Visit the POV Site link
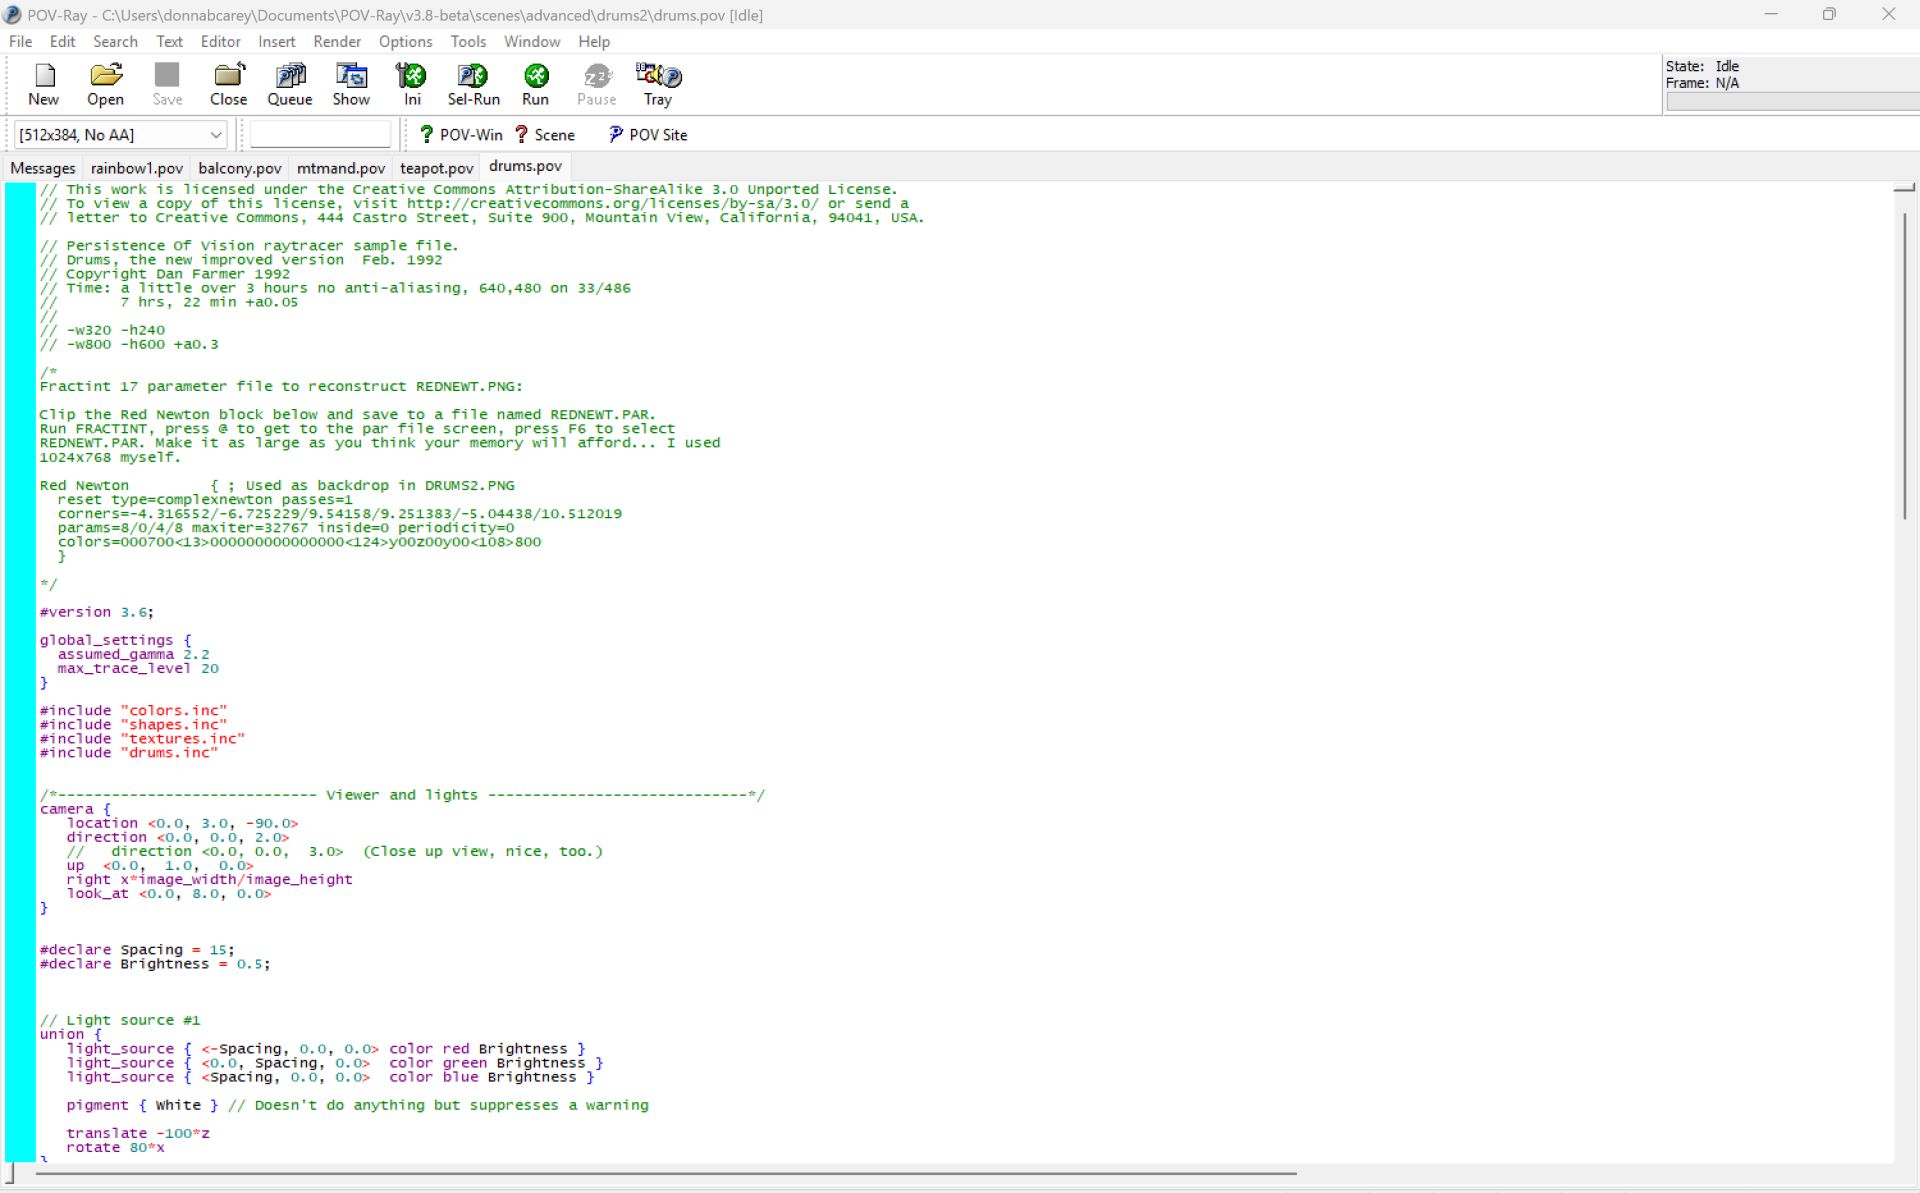This screenshot has width=1920, height=1193. click(x=648, y=135)
